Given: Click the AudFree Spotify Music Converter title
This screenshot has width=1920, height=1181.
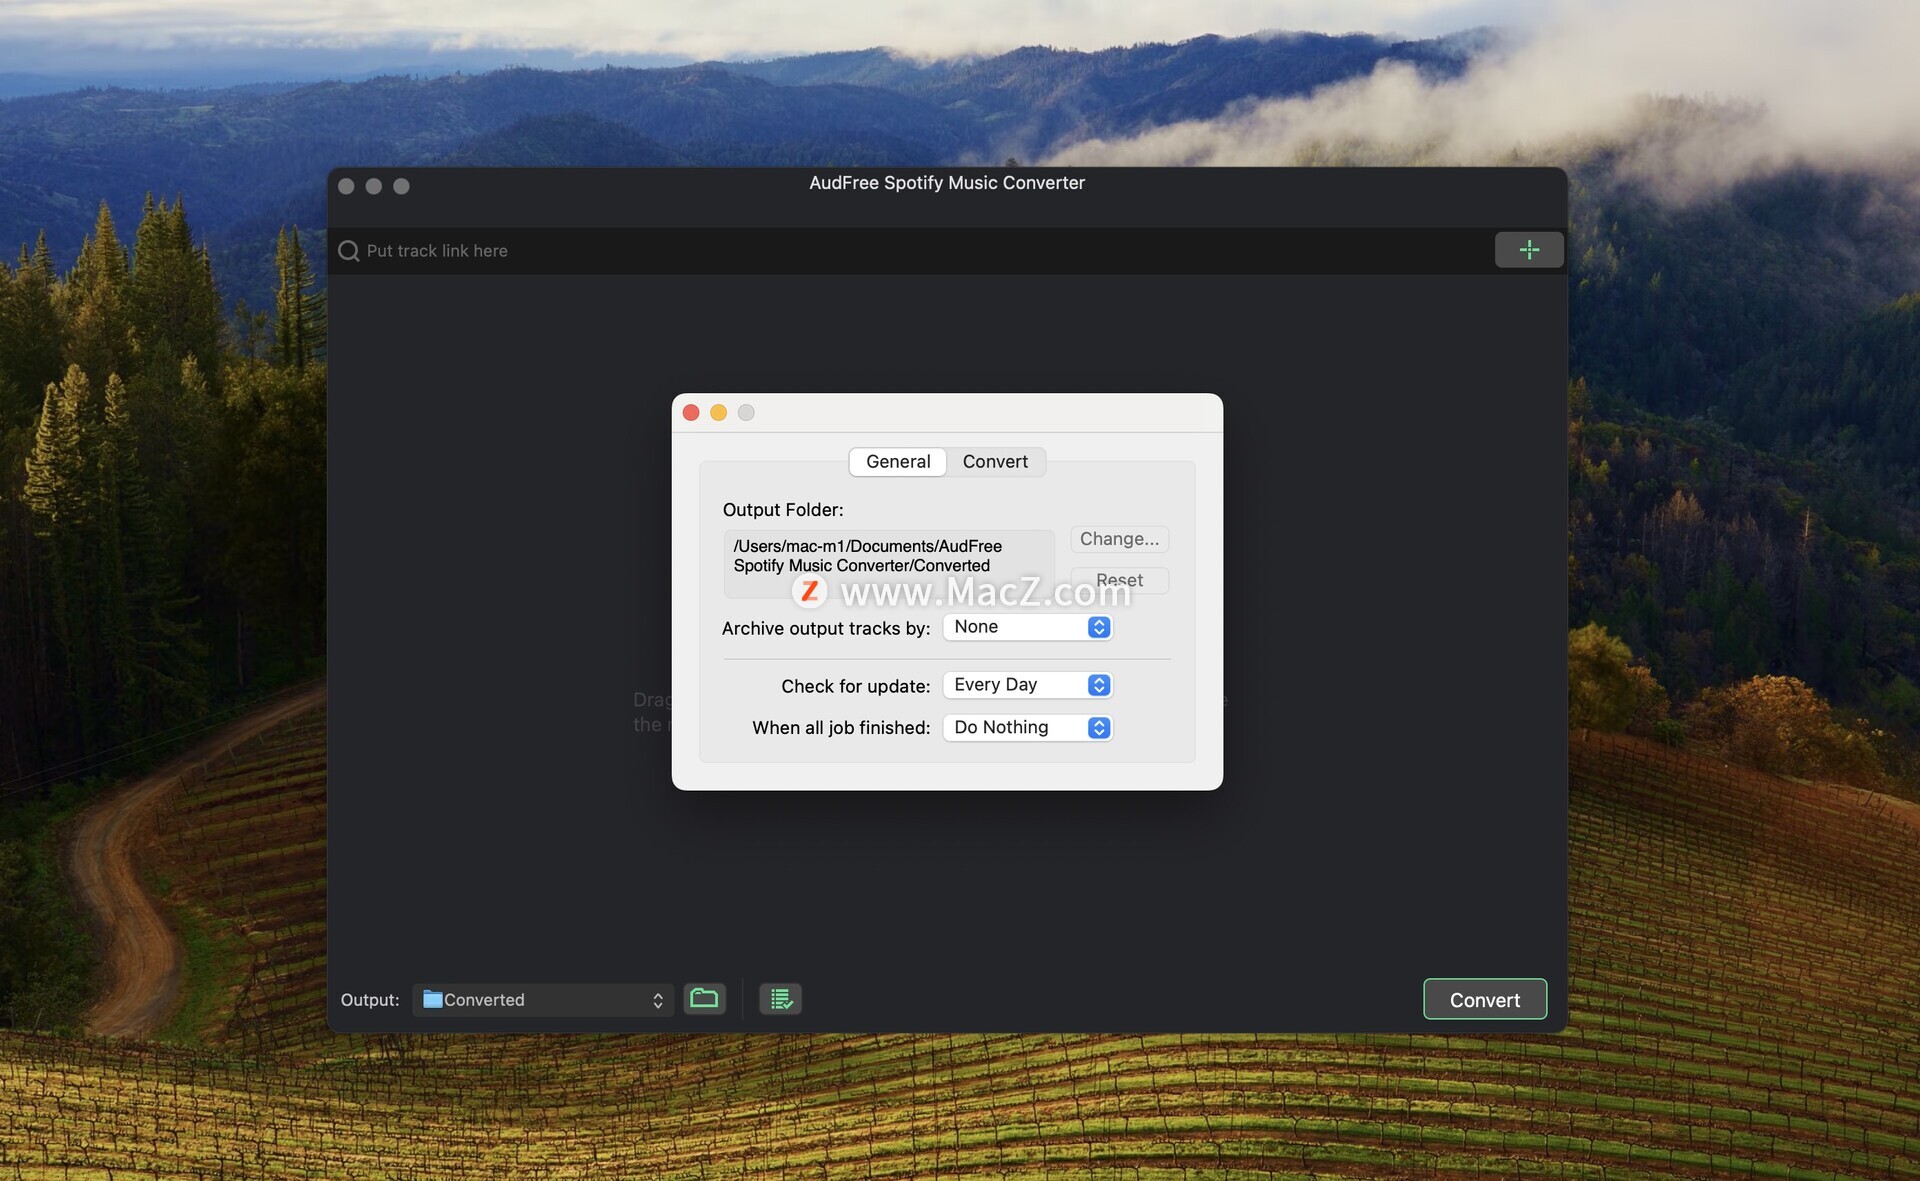Looking at the screenshot, I should 947,183.
